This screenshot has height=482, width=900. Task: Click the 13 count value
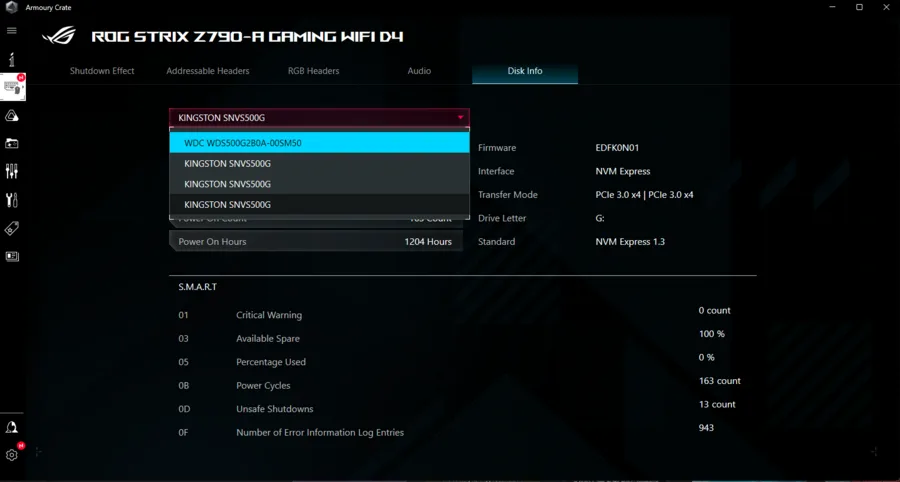(x=717, y=405)
